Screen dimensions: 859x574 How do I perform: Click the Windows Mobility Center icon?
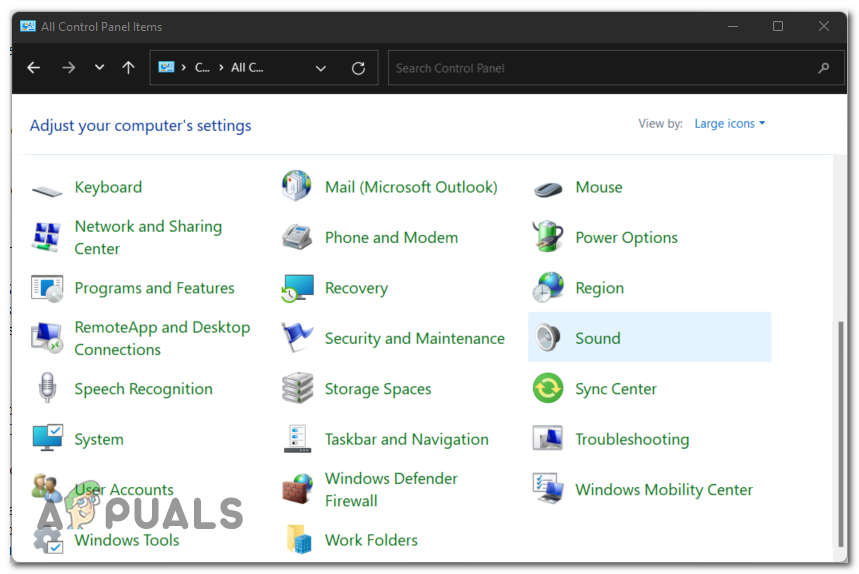pos(548,488)
